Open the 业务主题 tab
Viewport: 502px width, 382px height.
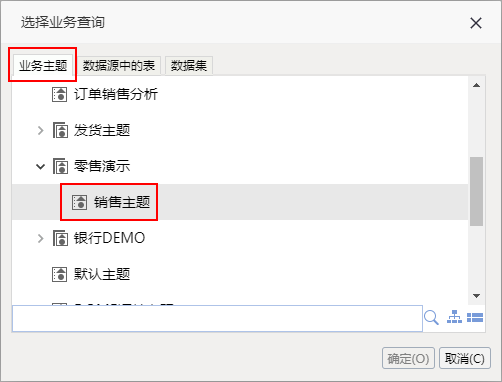[x=43, y=65]
